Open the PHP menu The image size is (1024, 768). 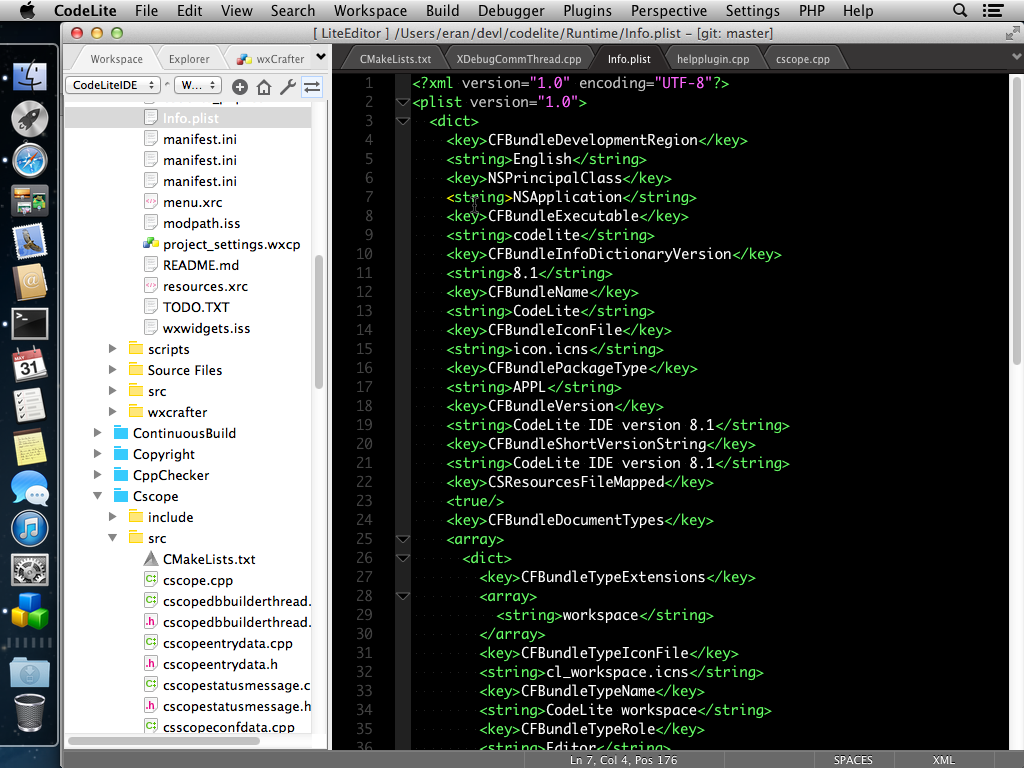[x=812, y=10]
